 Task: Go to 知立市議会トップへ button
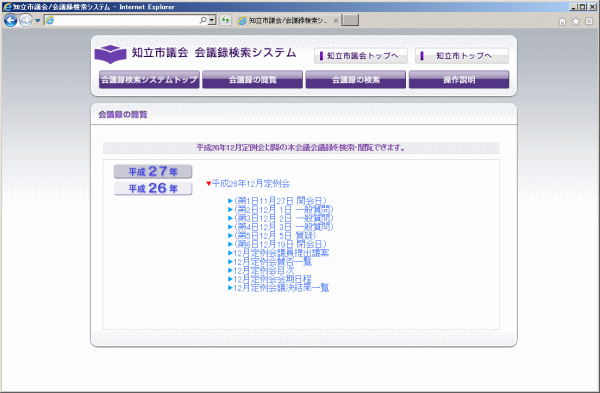pyautogui.click(x=360, y=56)
